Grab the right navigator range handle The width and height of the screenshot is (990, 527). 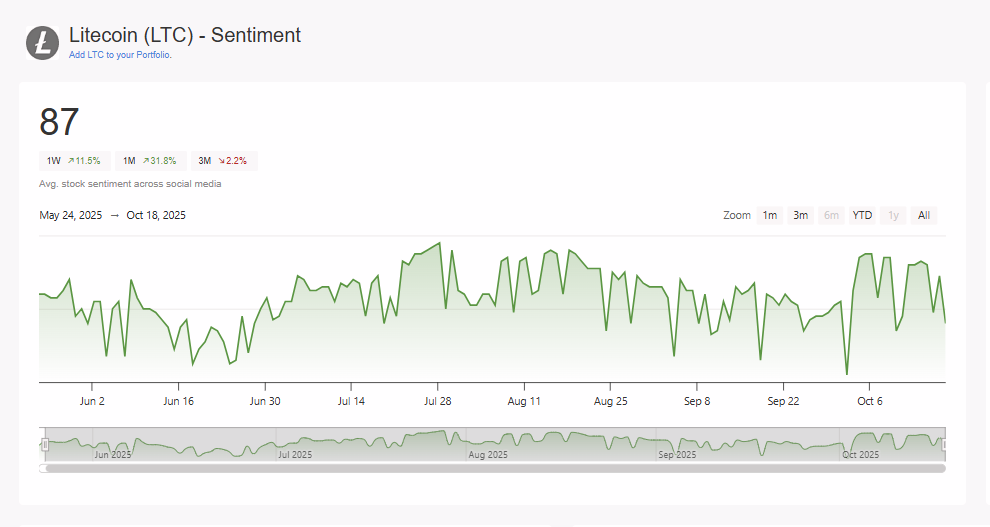coord(945,445)
